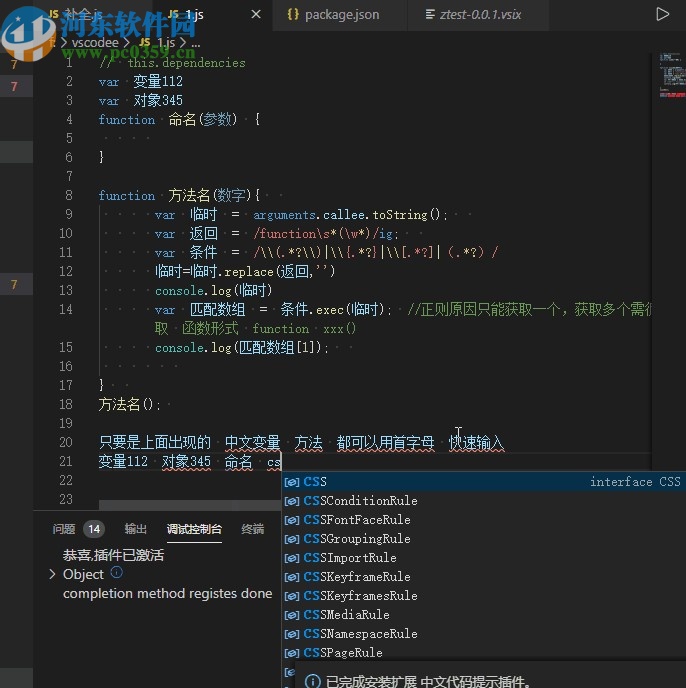This screenshot has height=688, width=686.
Task: Pick the CSSConditionRule suggestion
Action: 484,501
